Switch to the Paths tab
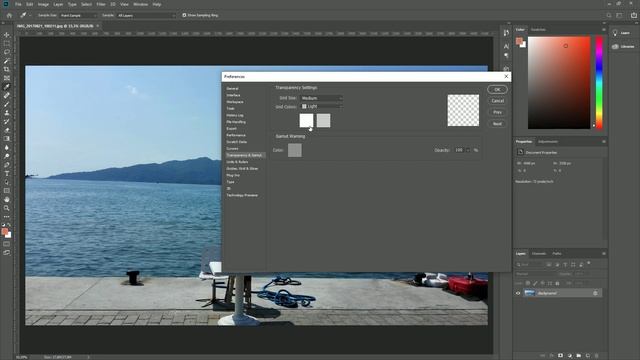Screen dimensions: 640x360 (x=557, y=253)
